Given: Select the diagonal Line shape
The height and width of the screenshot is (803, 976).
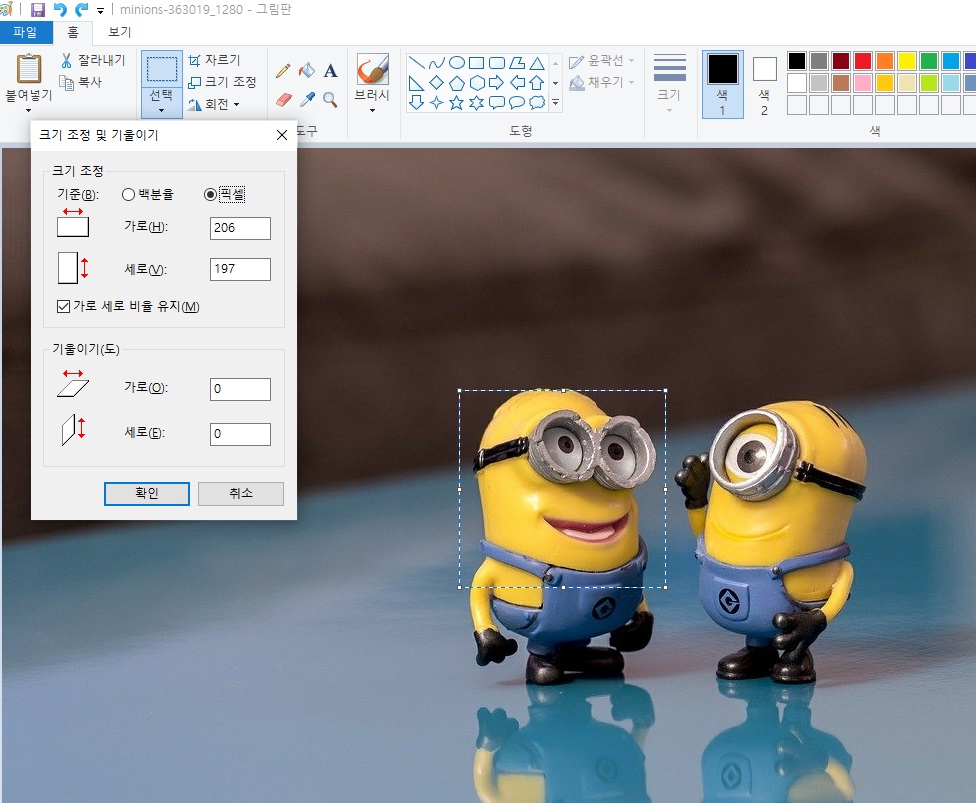Looking at the screenshot, I should point(417,62).
